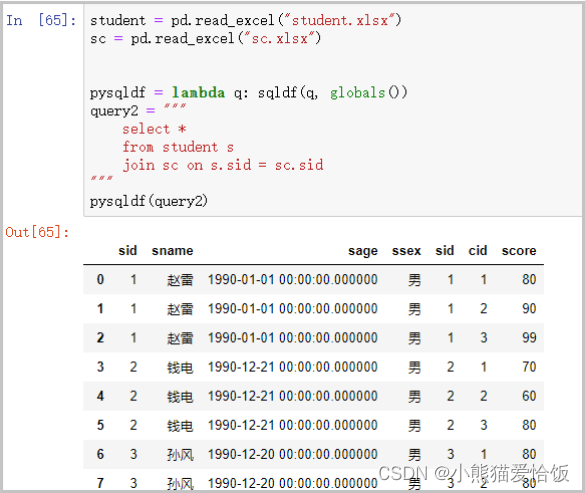Click the 'query2 =' line
Screen dimensions: 585x493
138,110
